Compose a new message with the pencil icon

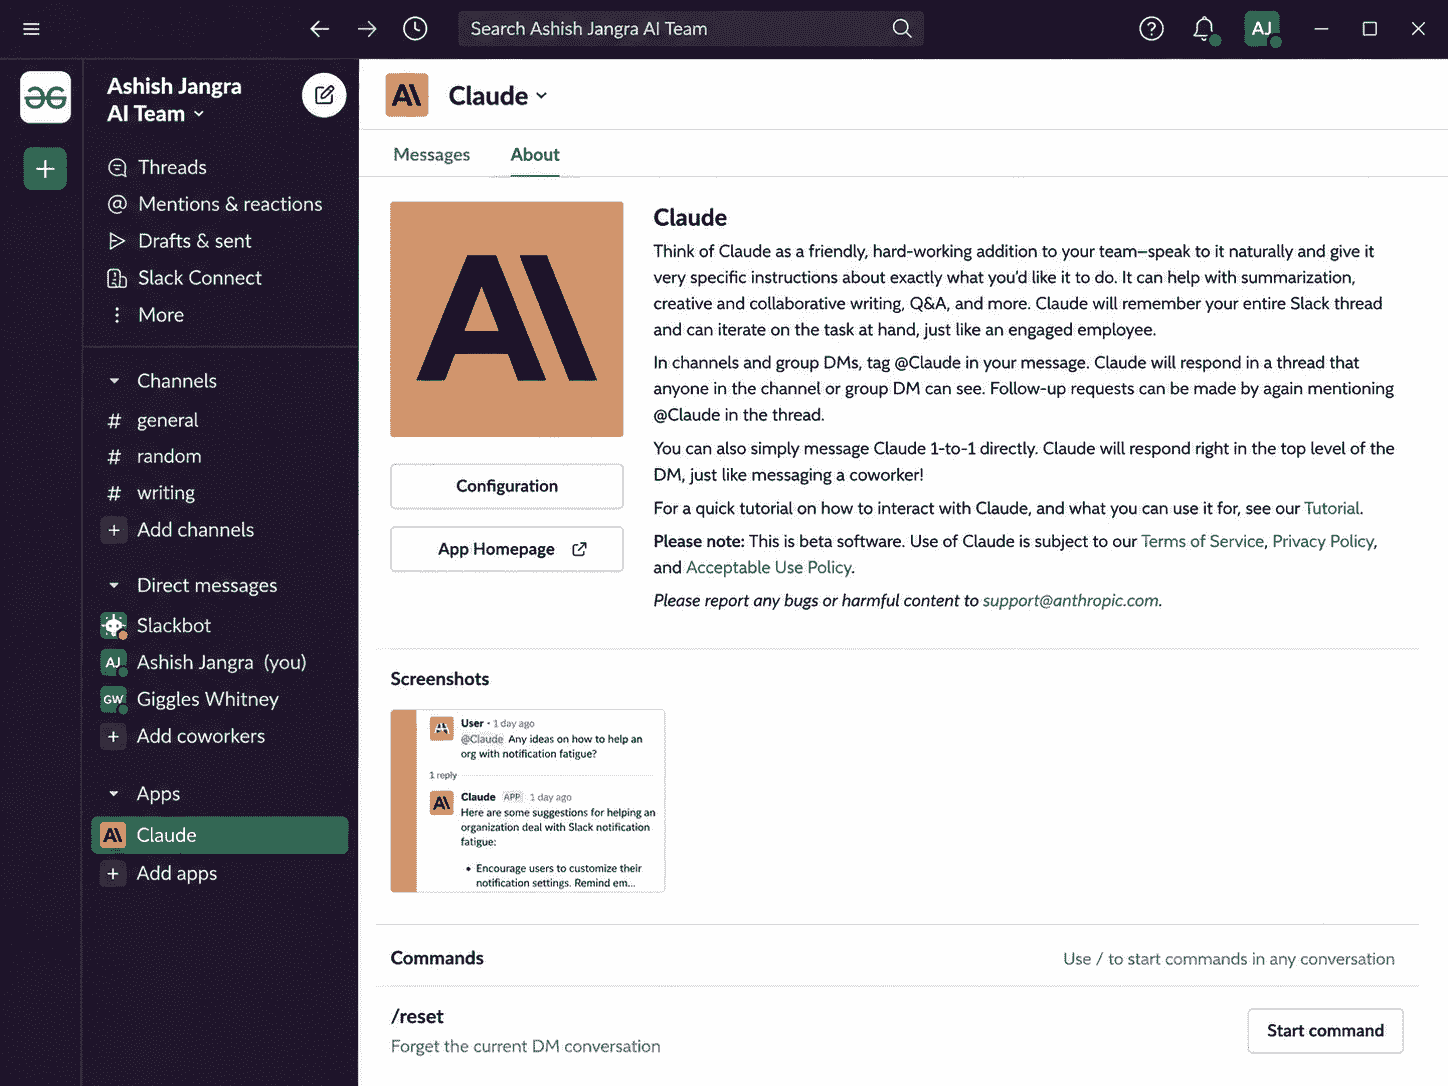coord(324,95)
